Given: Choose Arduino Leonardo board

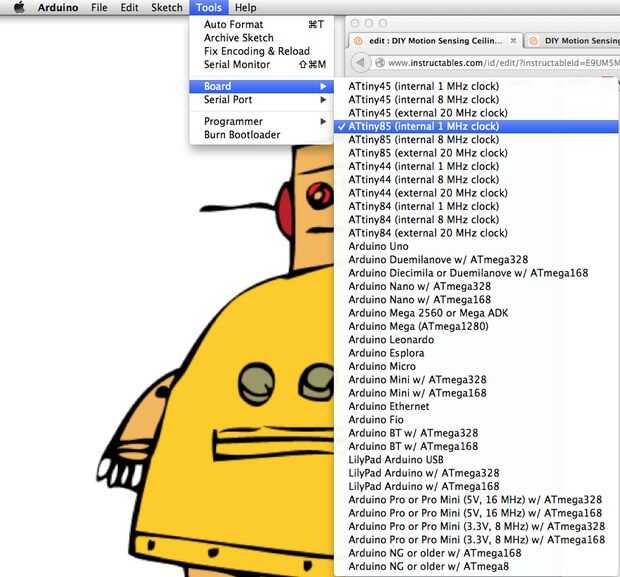Looking at the screenshot, I should coord(476,340).
